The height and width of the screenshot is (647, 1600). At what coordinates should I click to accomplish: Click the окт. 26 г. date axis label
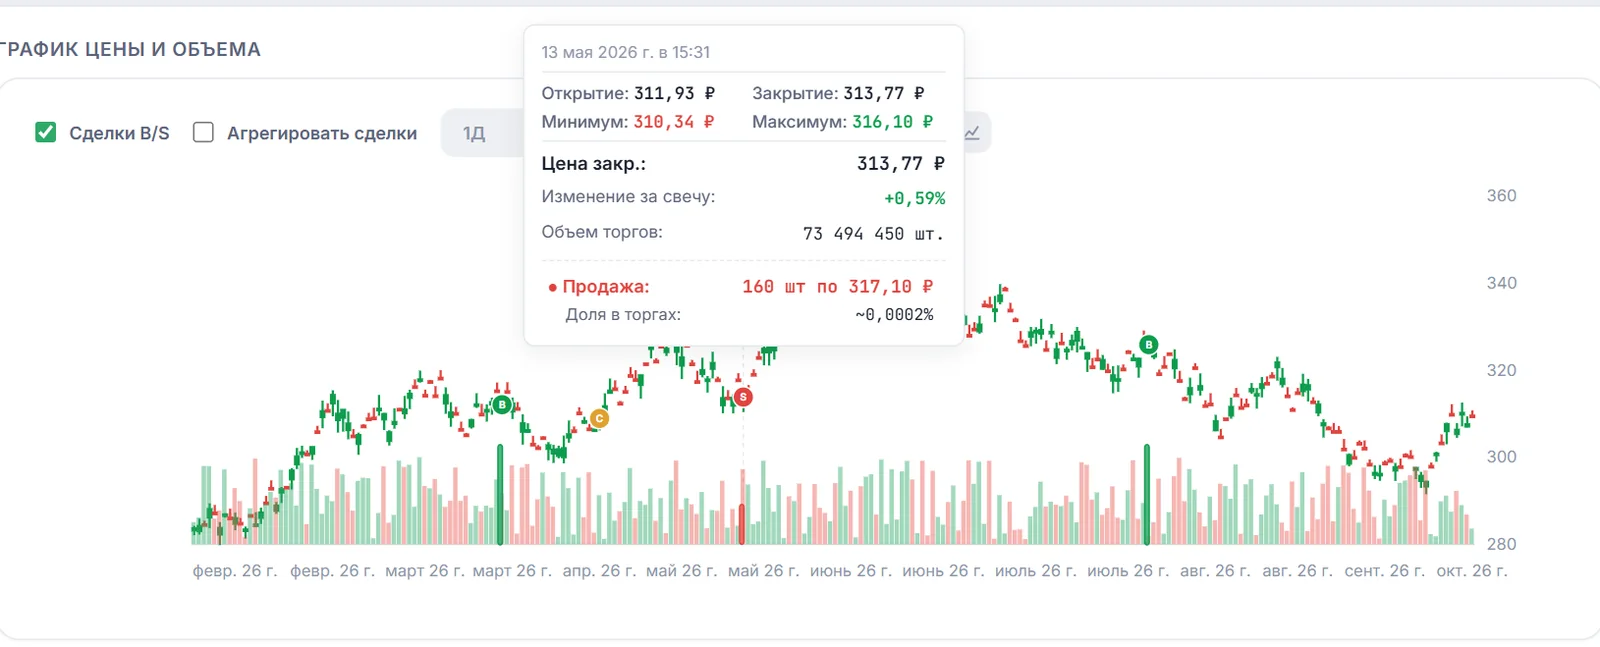[x=1472, y=571]
